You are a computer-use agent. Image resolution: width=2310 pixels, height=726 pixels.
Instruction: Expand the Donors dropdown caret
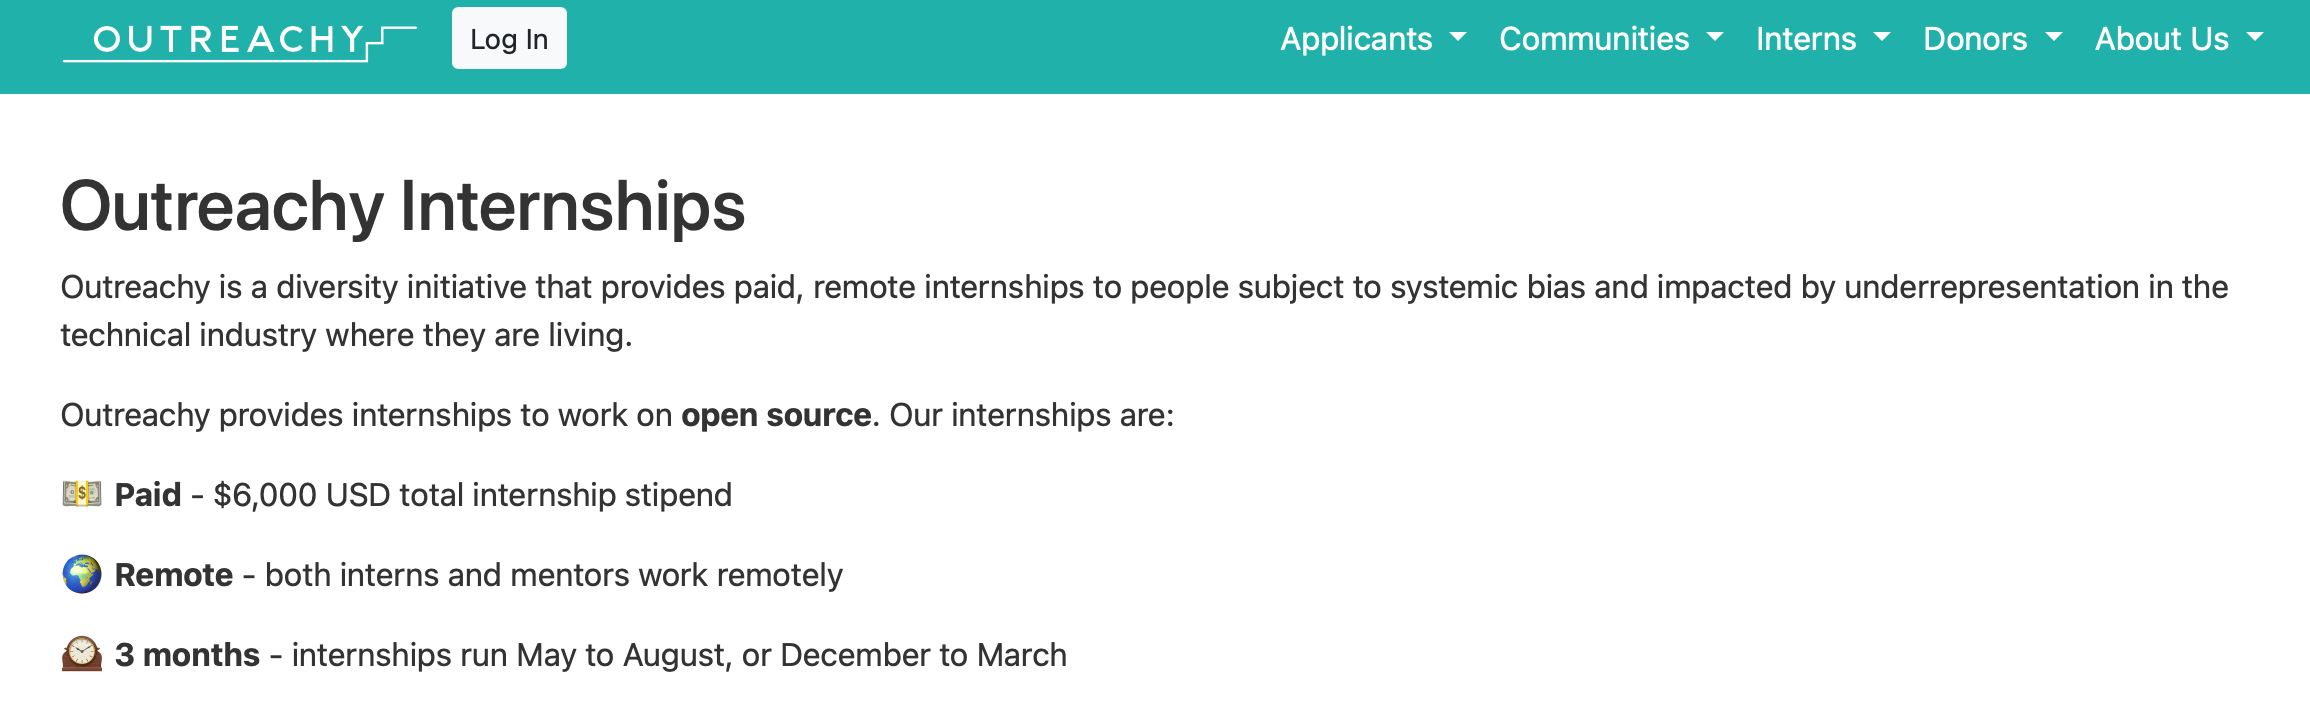pos(2054,37)
